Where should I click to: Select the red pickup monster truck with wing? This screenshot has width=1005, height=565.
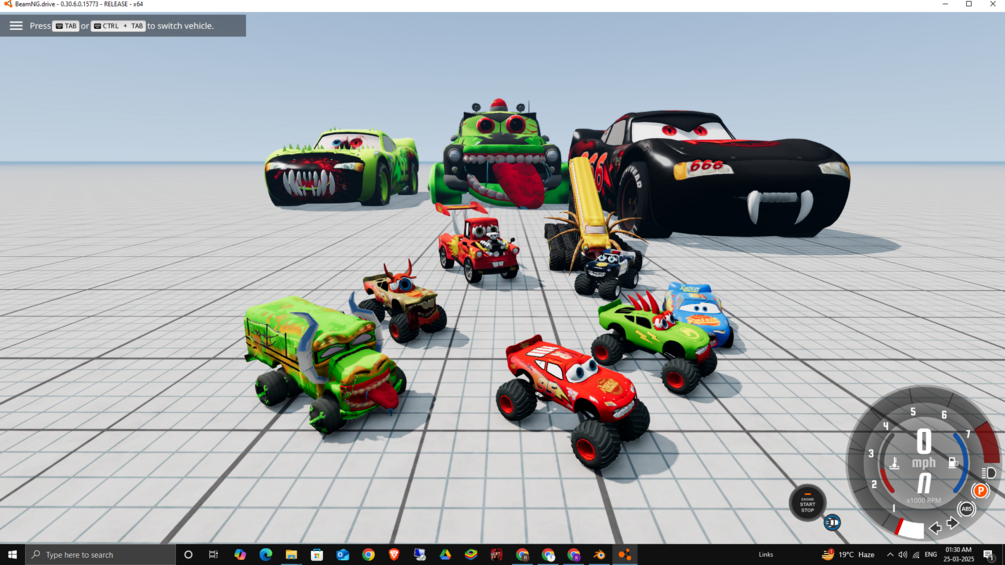478,244
